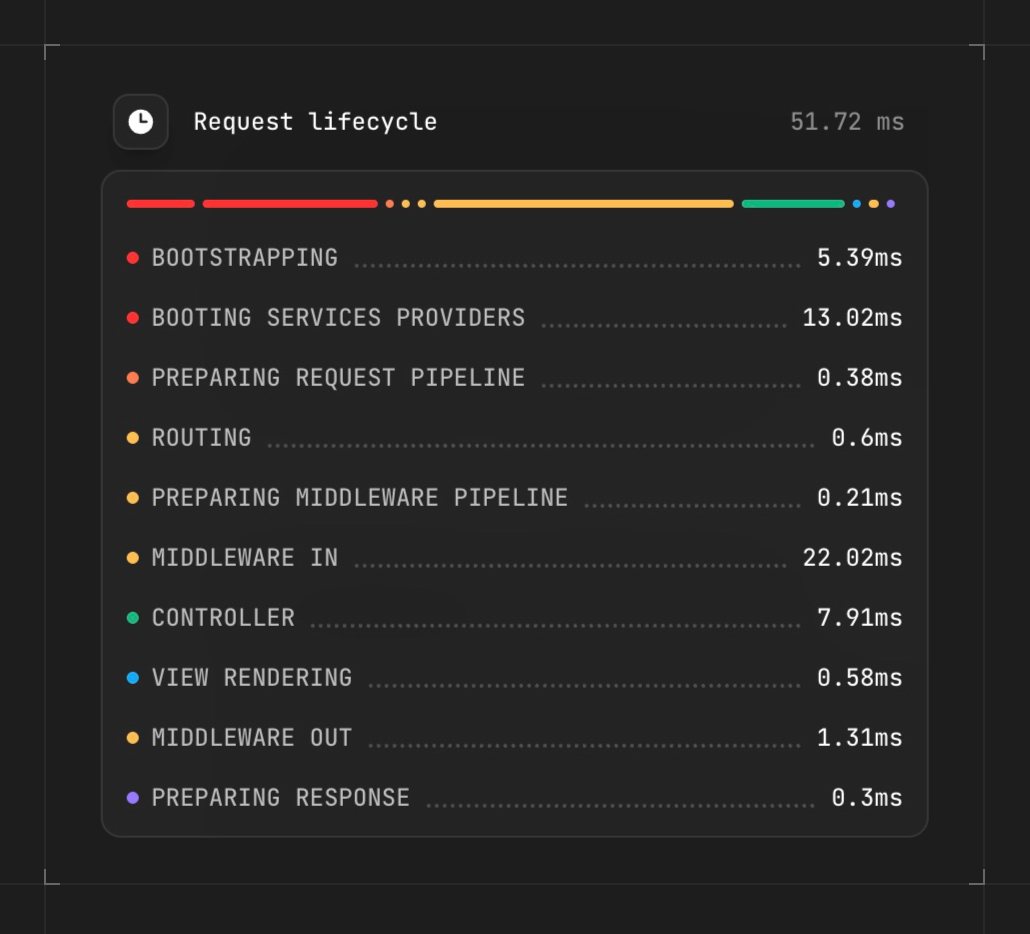
Task: Select the PREPARING REQUEST PIPELINE label
Action: [x=338, y=378]
